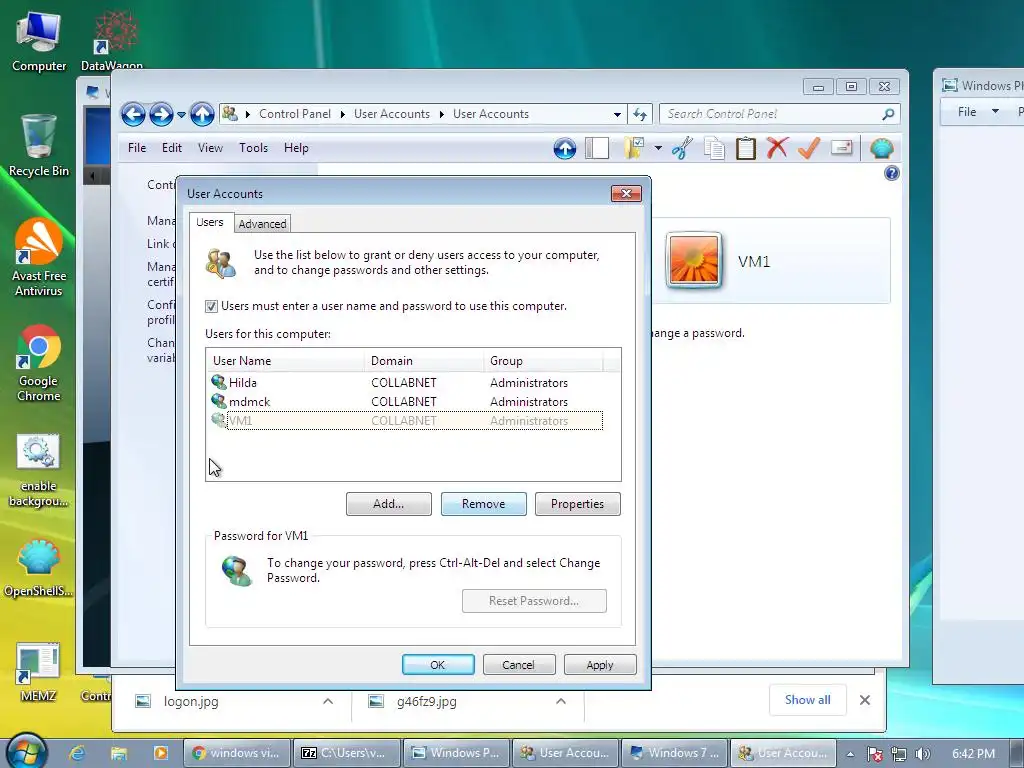The image size is (1024, 768).
Task: Toggle the navigation pane toolbar icon
Action: click(597, 148)
